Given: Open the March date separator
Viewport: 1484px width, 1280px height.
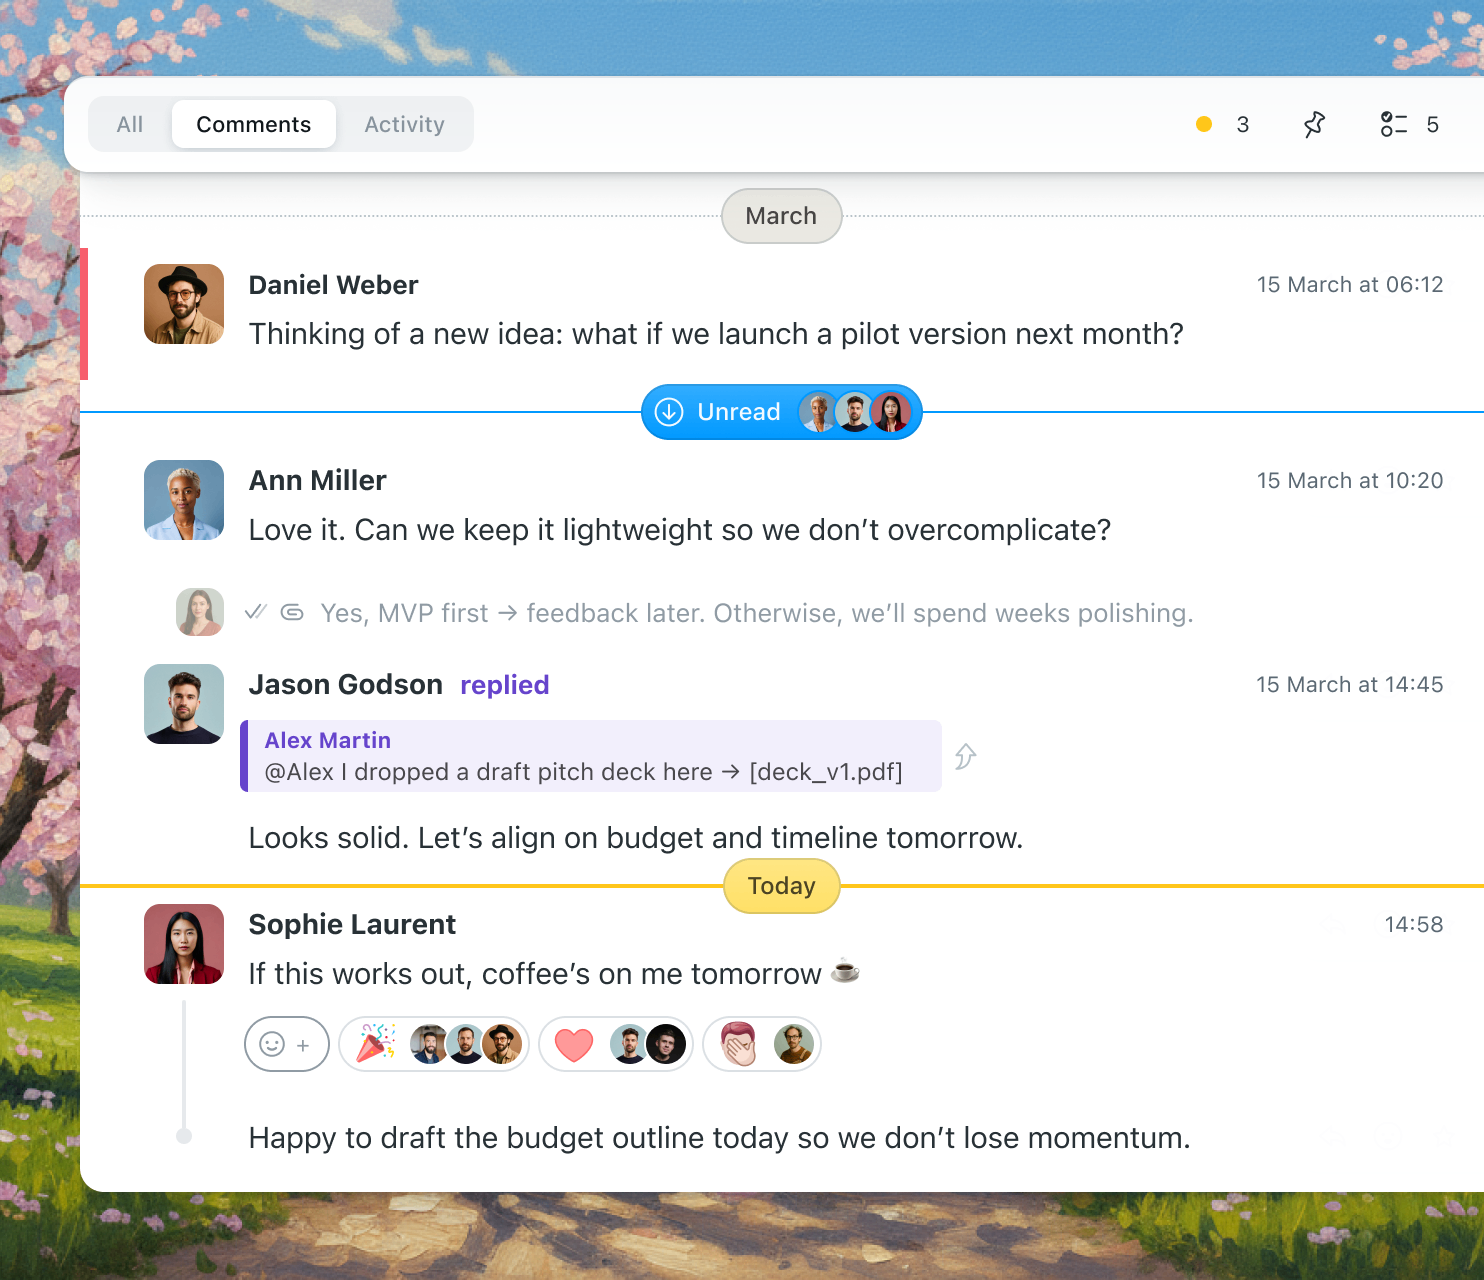Looking at the screenshot, I should (781, 216).
